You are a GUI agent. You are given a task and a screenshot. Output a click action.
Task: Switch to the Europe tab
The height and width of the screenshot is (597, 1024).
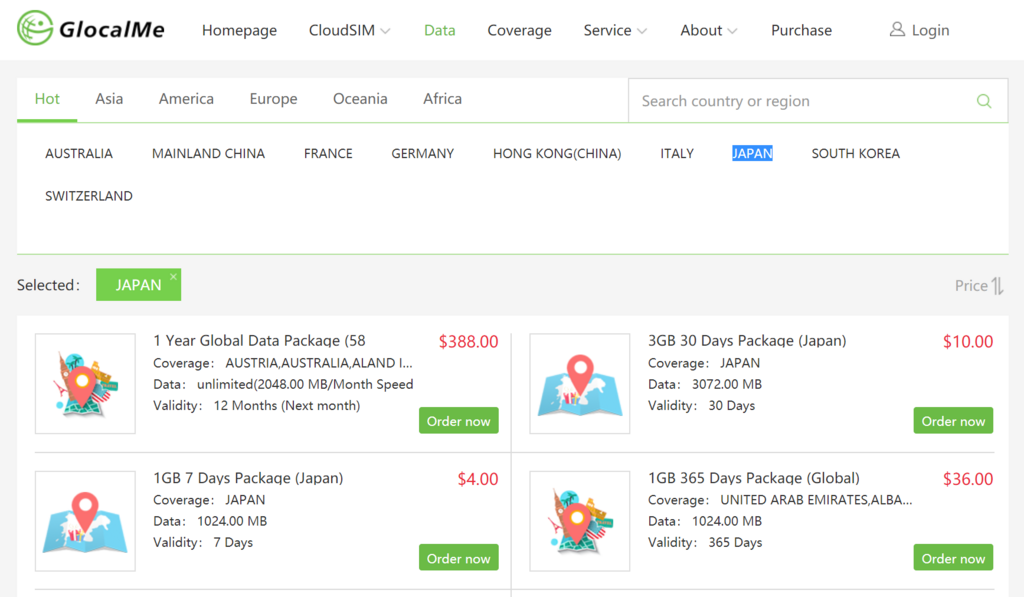coord(273,99)
